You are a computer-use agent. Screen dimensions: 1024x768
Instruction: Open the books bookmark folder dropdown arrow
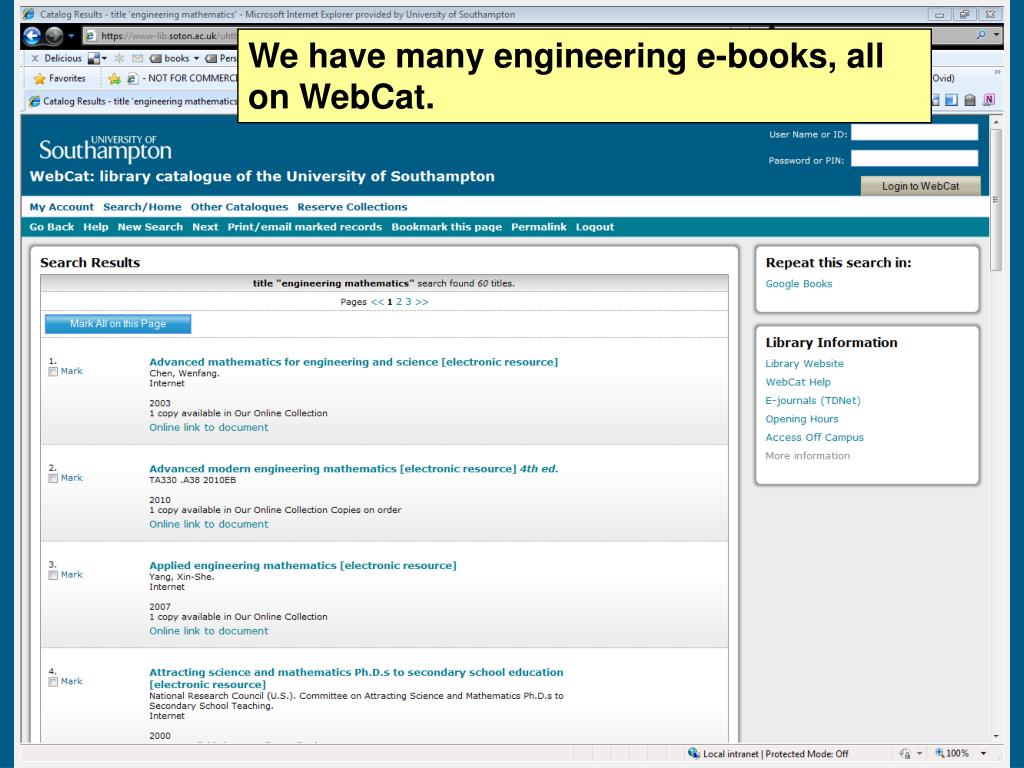point(196,59)
